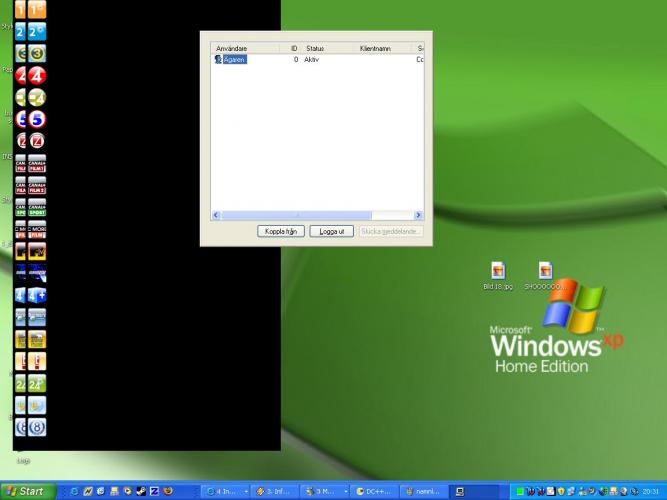
Task: Select the green channel 3 icon
Action: [37, 53]
